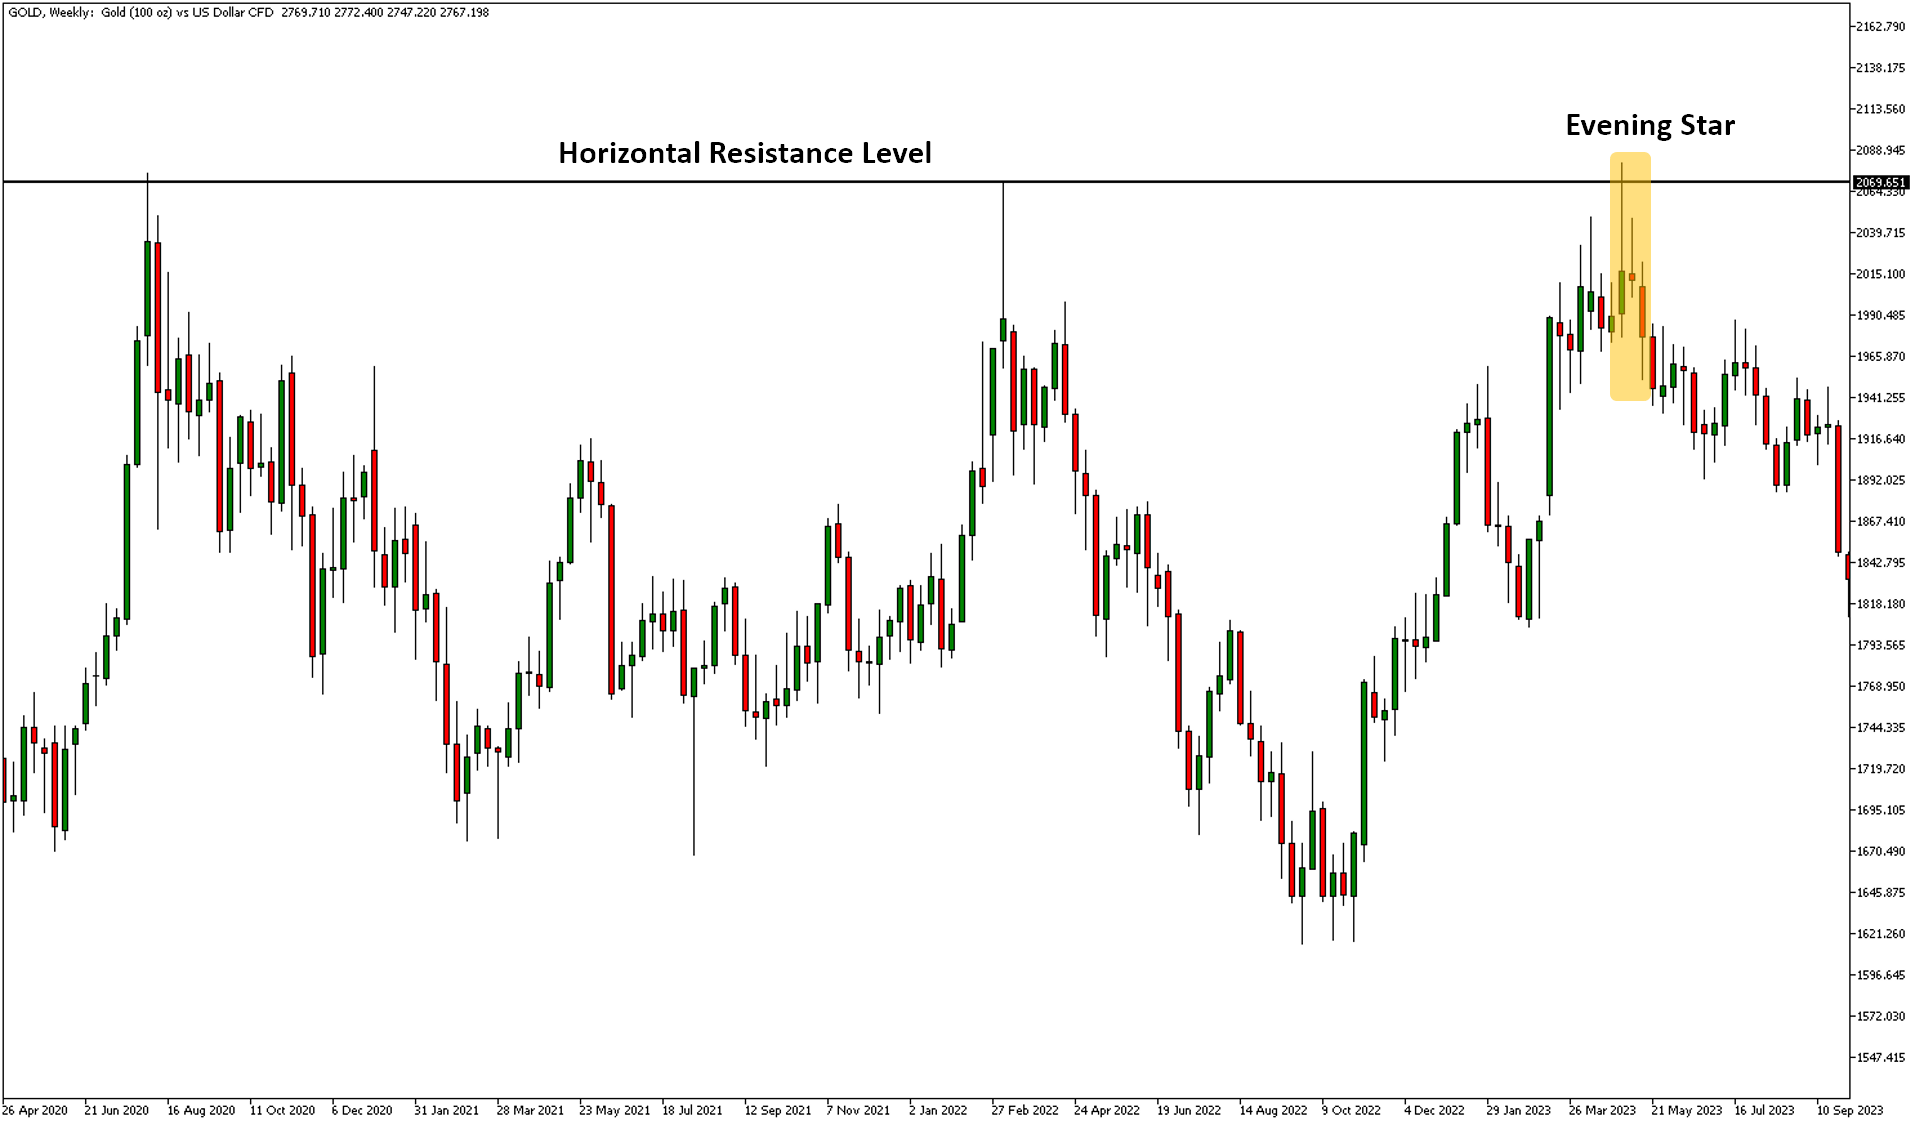
Task: Select the 'Evening Star' text label
Action: click(1650, 125)
